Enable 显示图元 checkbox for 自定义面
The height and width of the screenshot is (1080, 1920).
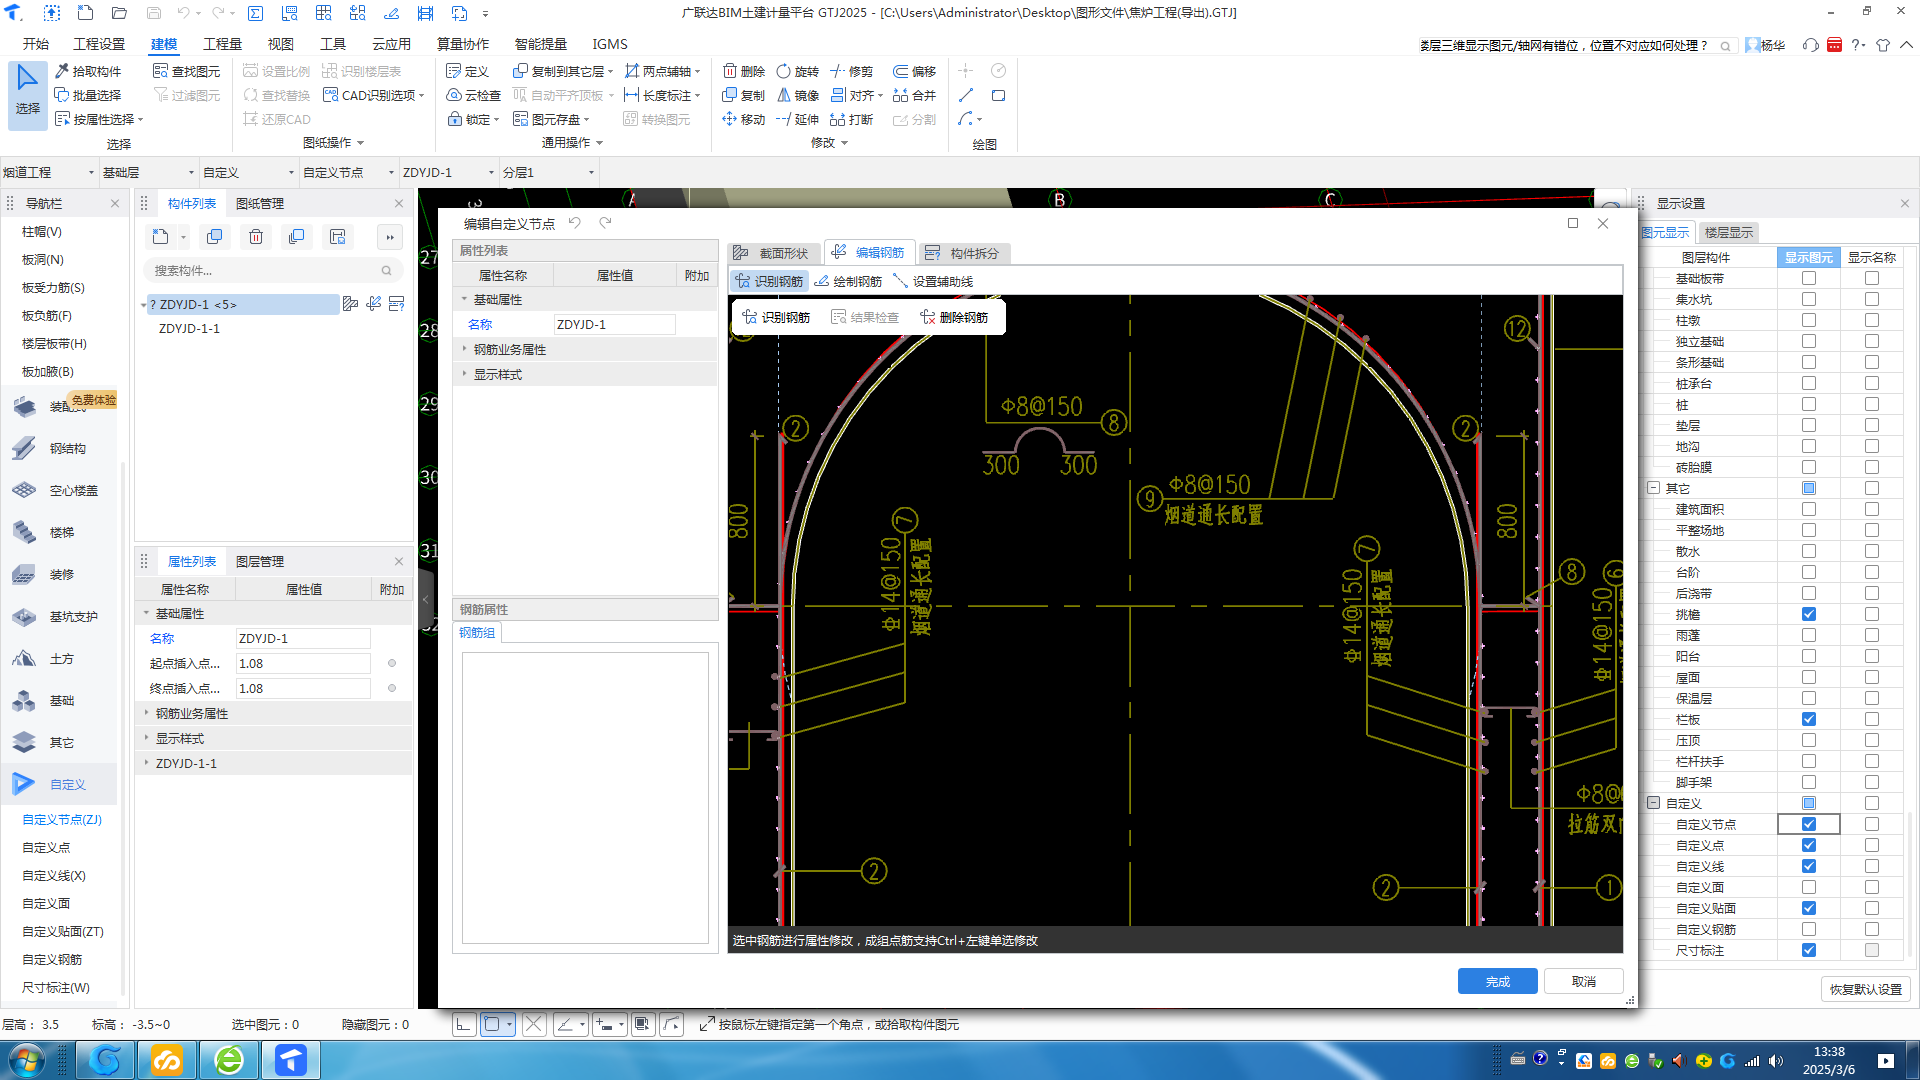pos(1808,887)
